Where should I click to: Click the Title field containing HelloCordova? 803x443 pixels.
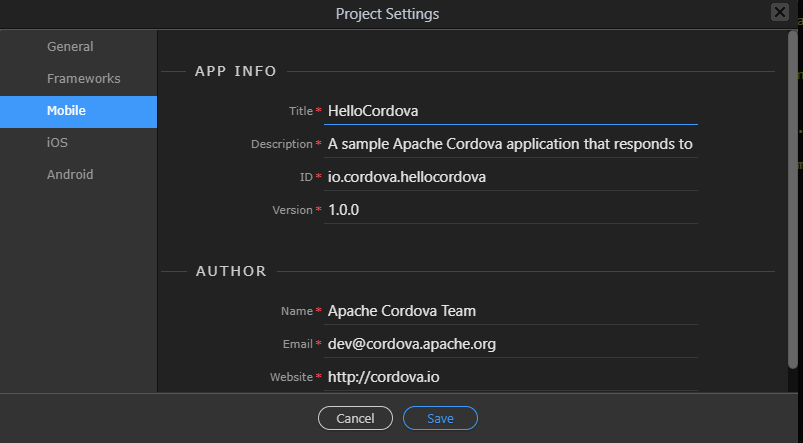(511, 111)
